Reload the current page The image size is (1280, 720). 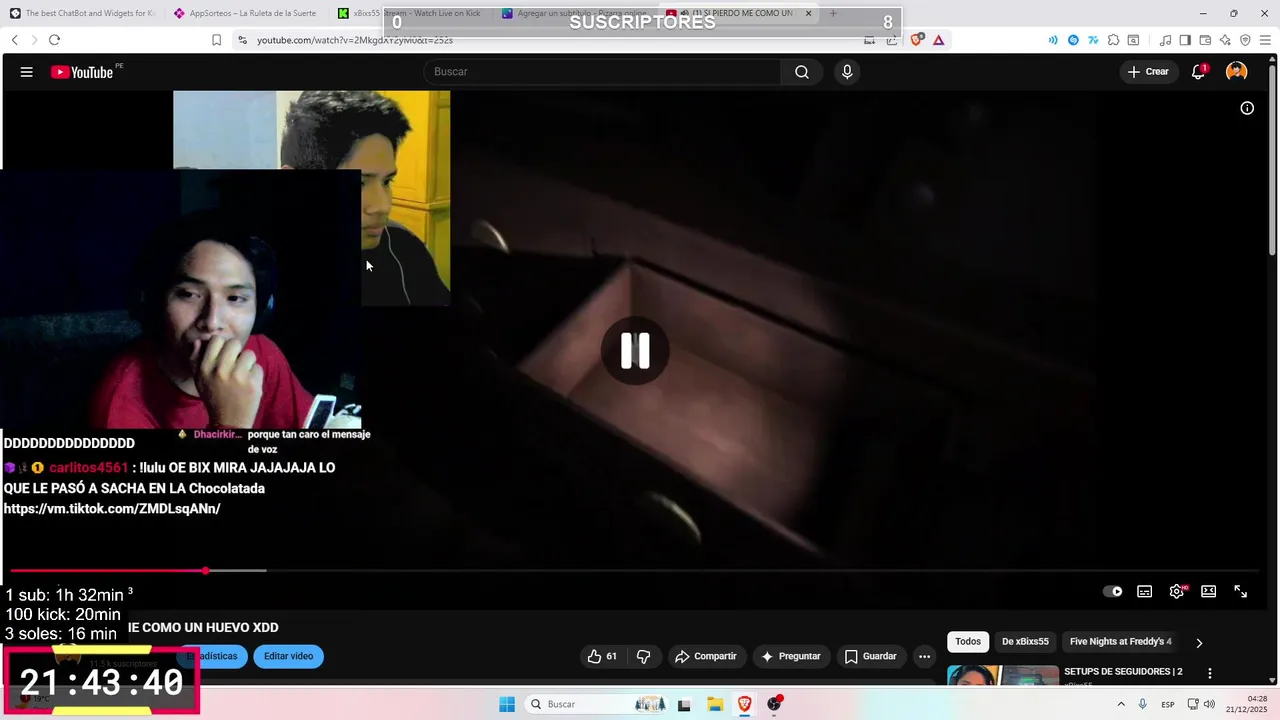pyautogui.click(x=54, y=40)
